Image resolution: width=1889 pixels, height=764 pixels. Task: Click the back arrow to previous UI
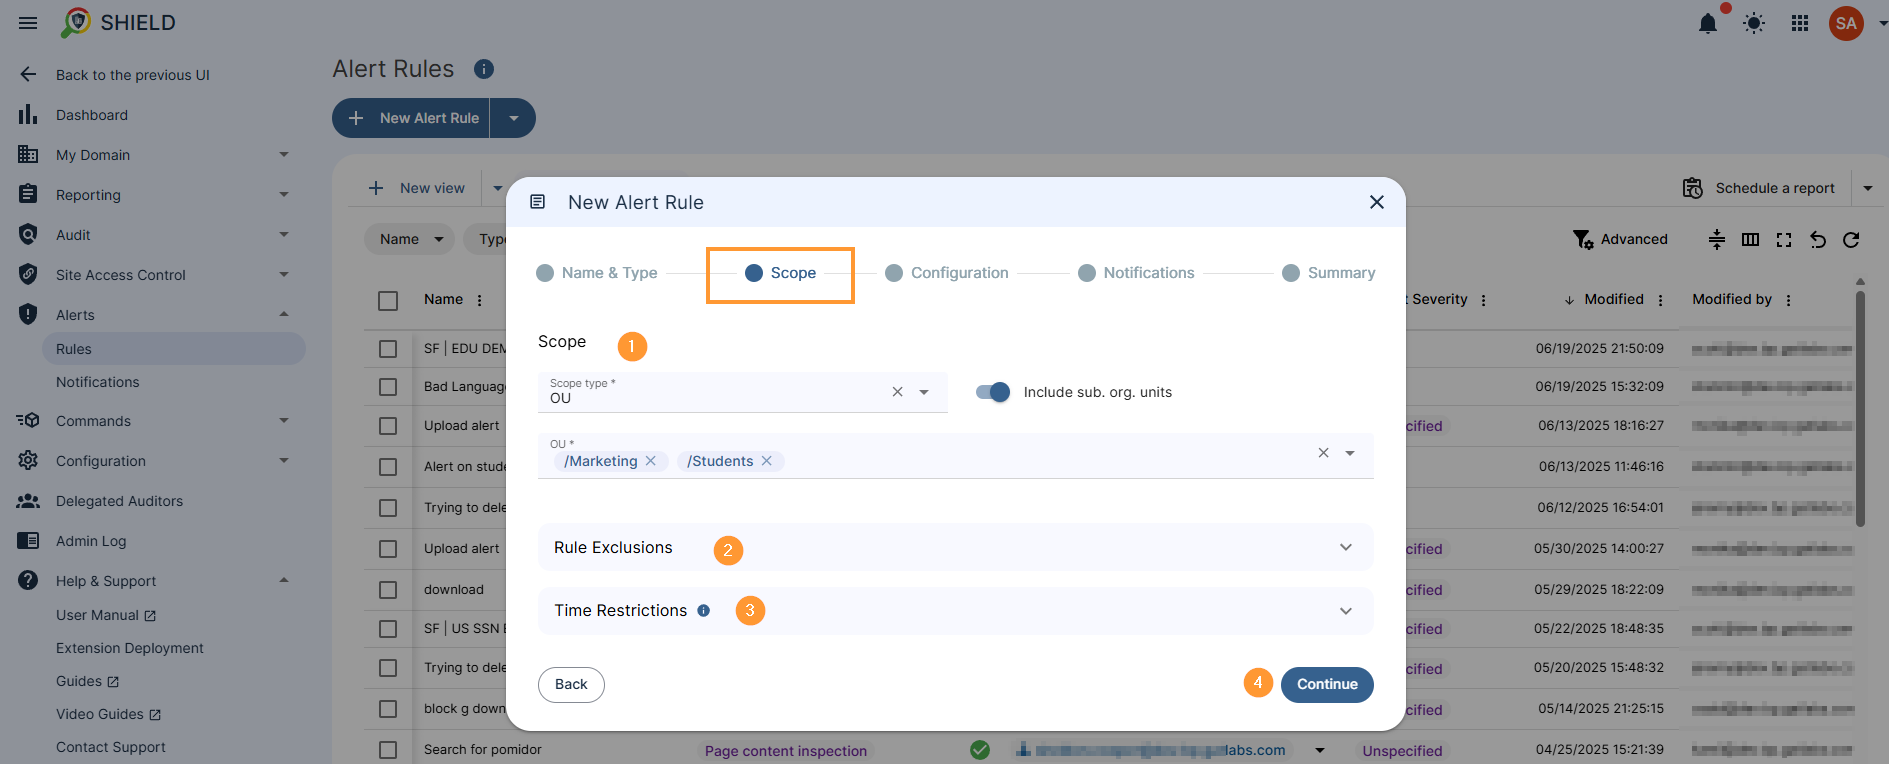[28, 74]
